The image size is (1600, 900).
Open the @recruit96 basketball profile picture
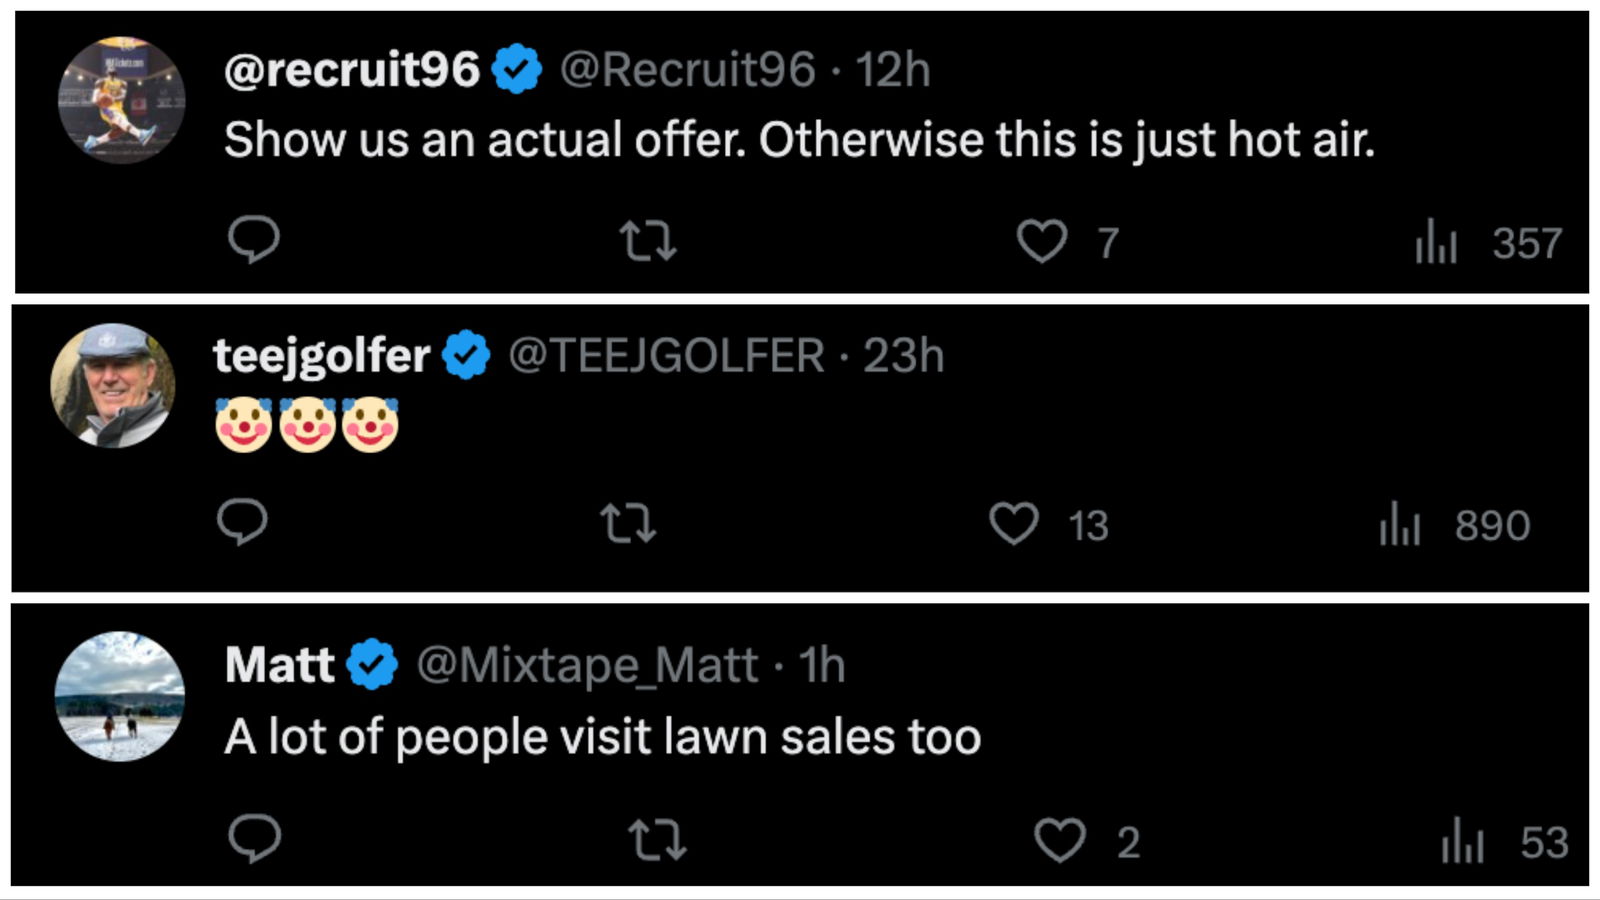(x=121, y=100)
